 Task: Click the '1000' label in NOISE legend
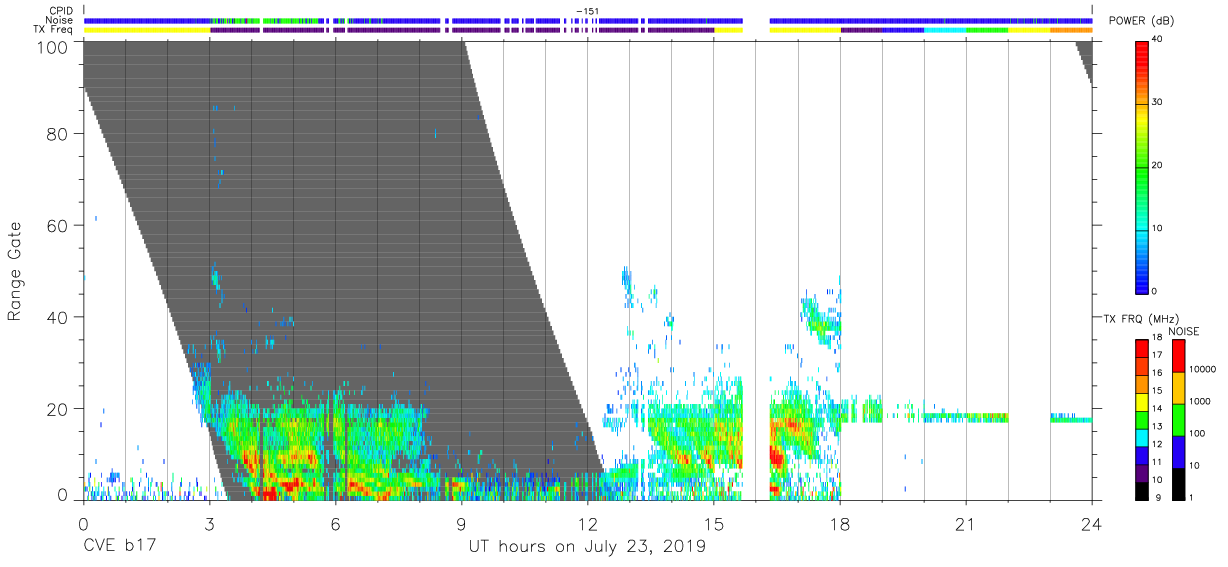click(x=1200, y=400)
